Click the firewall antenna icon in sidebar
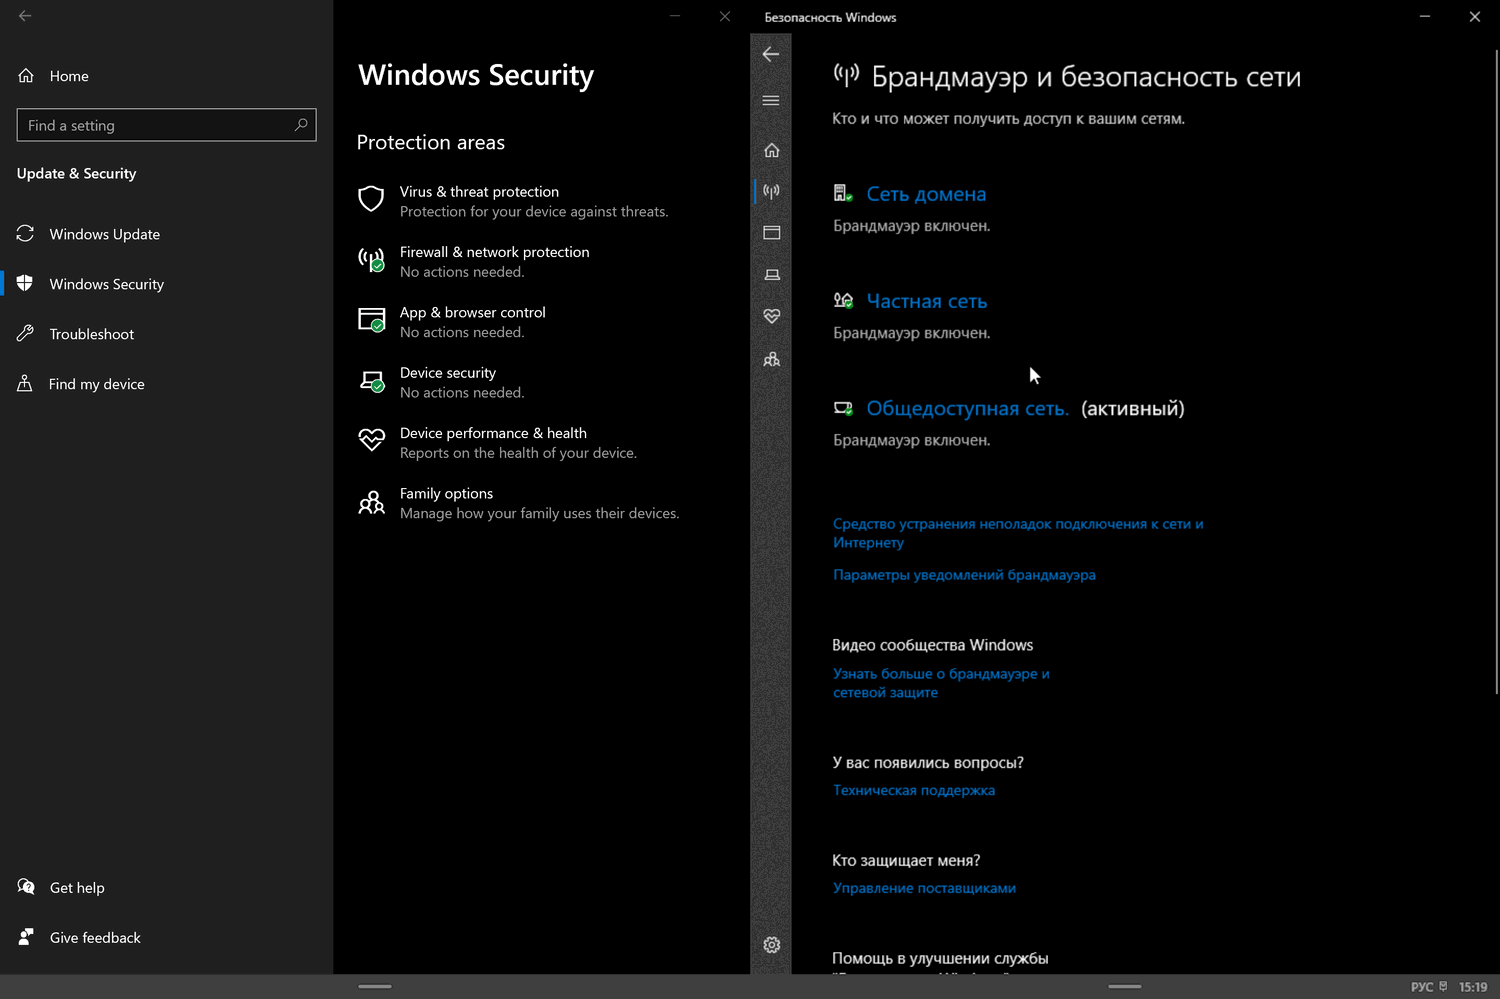This screenshot has width=1500, height=999. click(771, 191)
